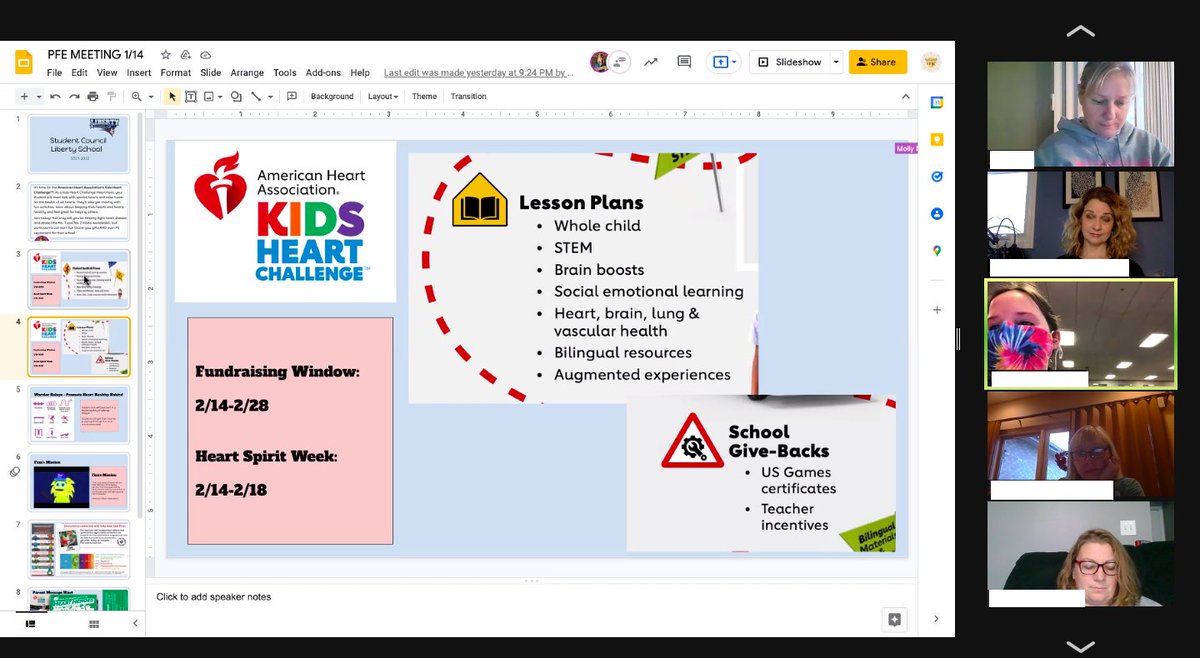Insert a text box
Image resolution: width=1200 pixels, height=658 pixels.
191,96
